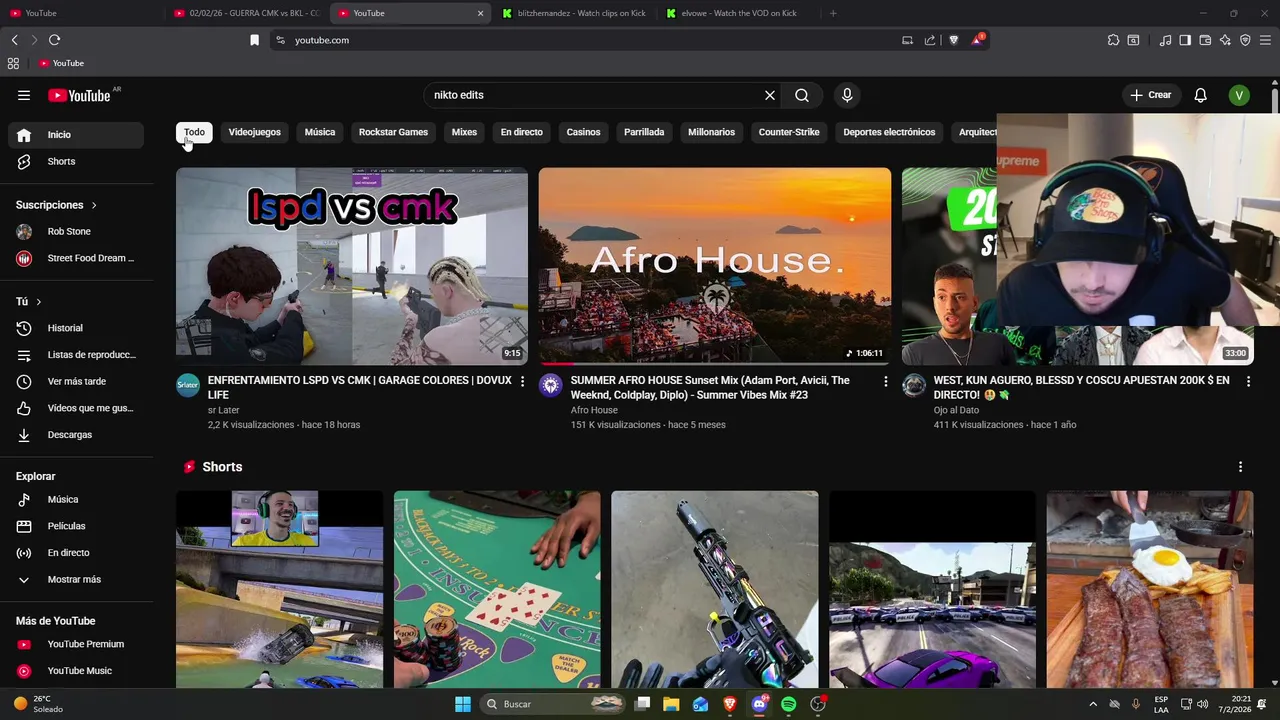Toggle the browser sidebar panel icon
The width and height of the screenshot is (1280, 720).
pyautogui.click(x=1185, y=40)
